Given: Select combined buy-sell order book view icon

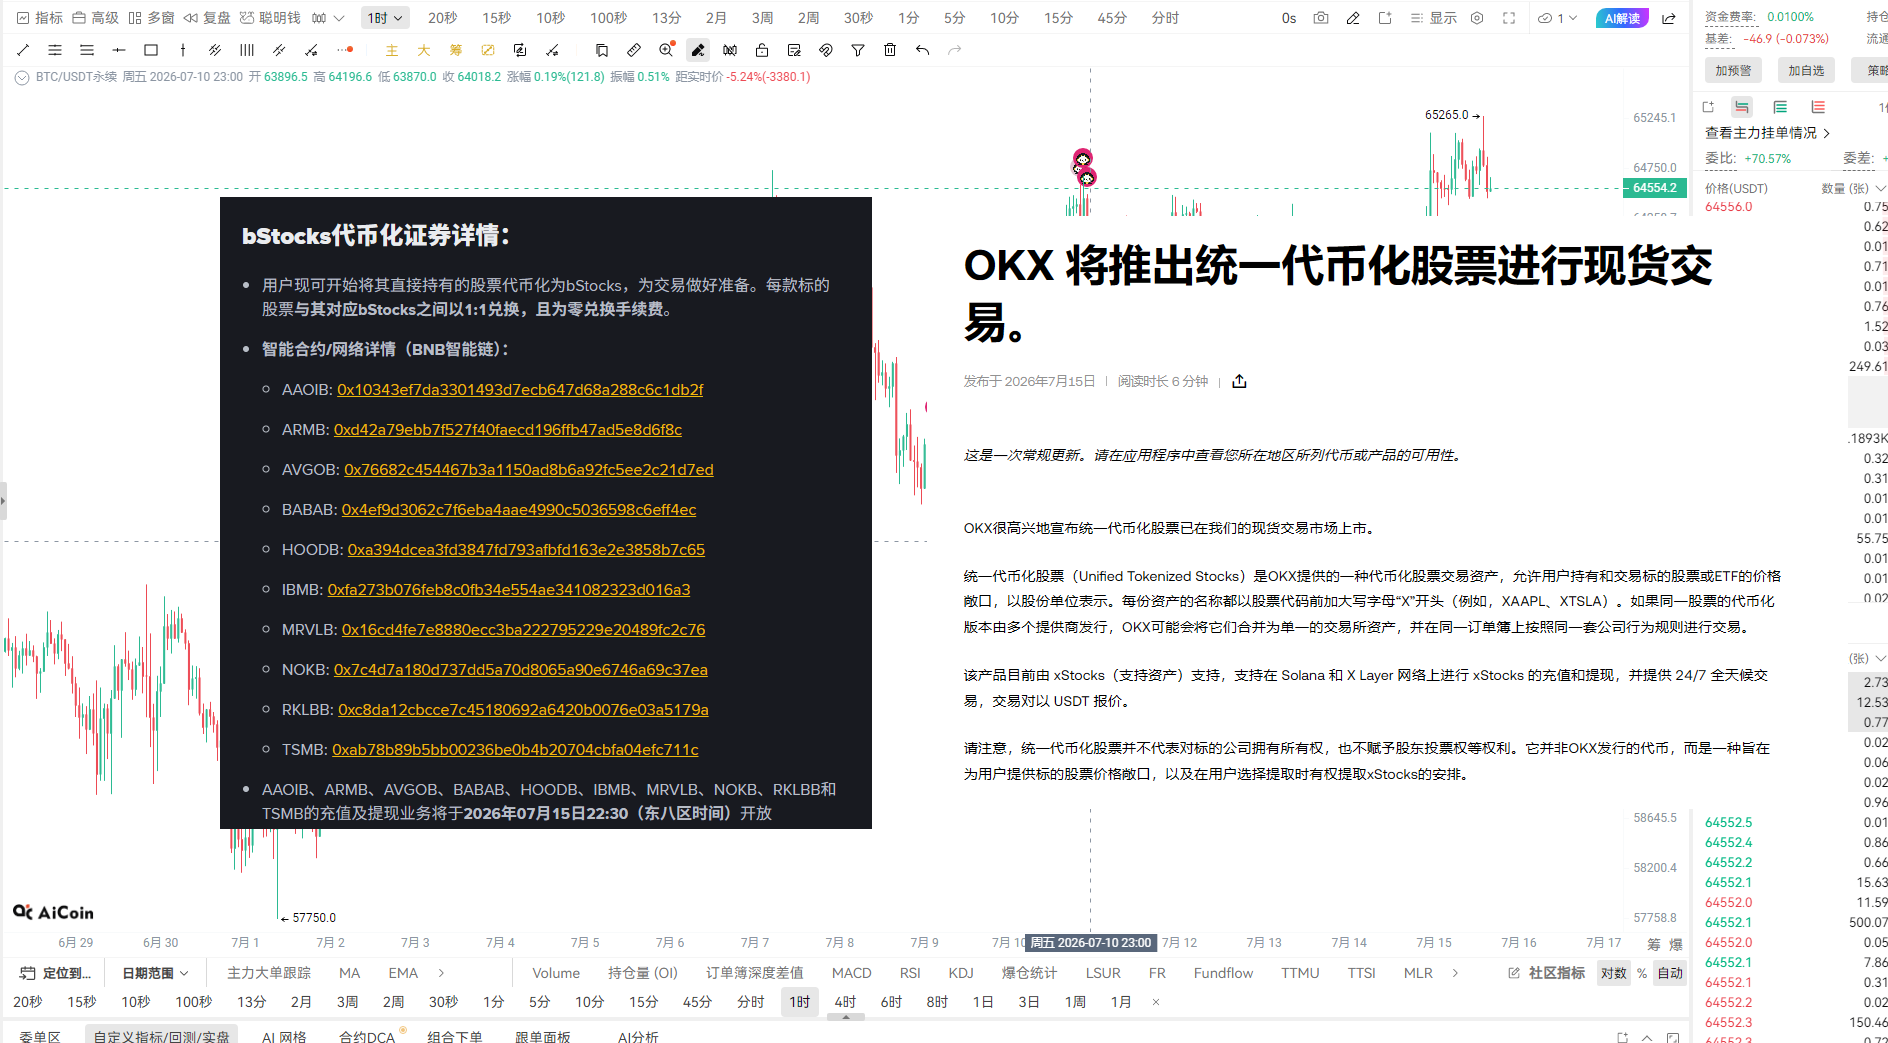Looking at the screenshot, I should tap(1742, 107).
